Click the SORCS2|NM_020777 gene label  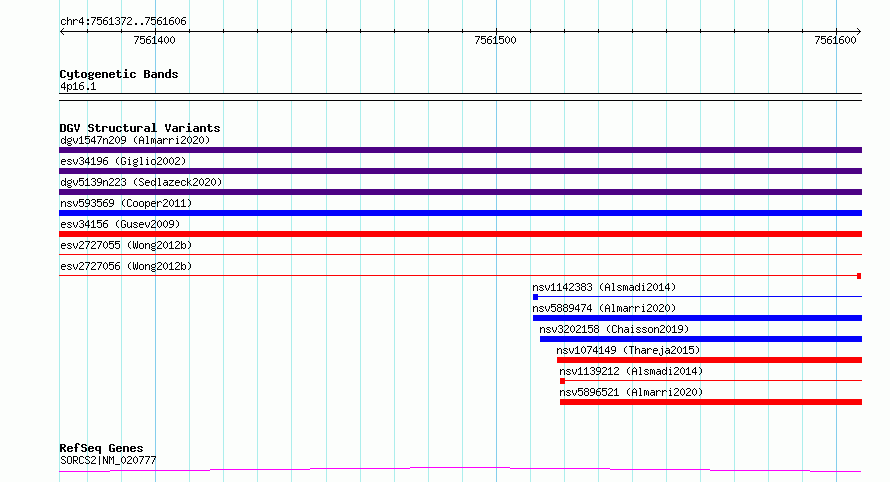[x=108, y=460]
